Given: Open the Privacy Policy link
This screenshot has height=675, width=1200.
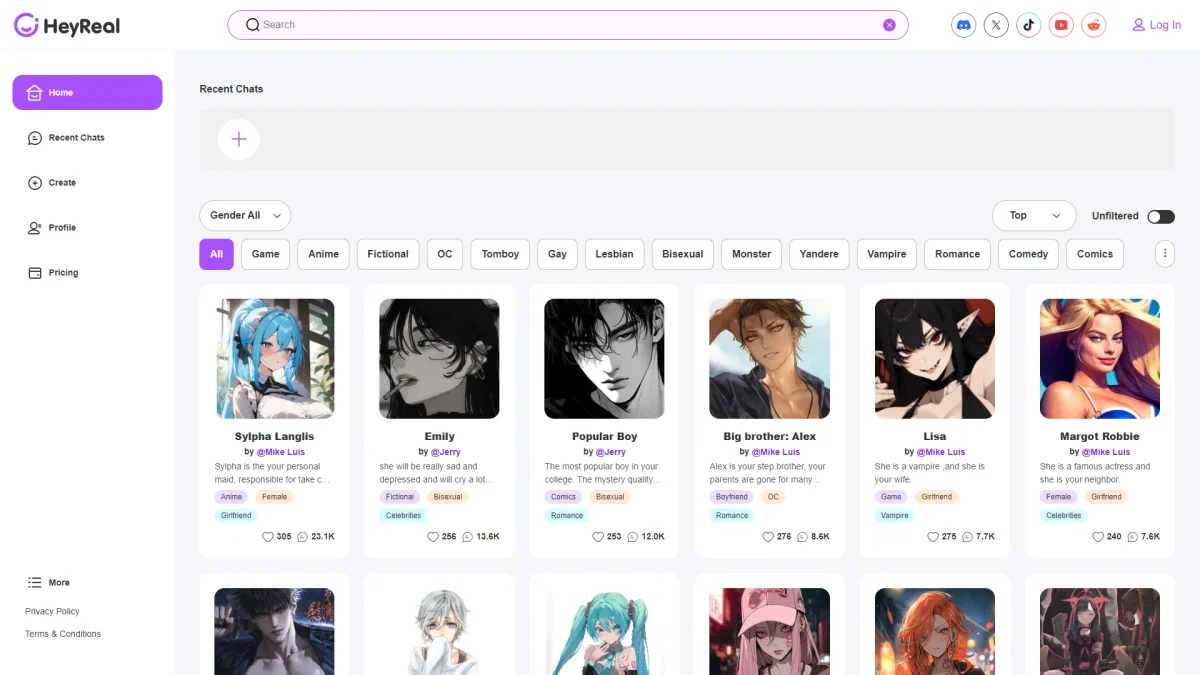Looking at the screenshot, I should coord(52,611).
